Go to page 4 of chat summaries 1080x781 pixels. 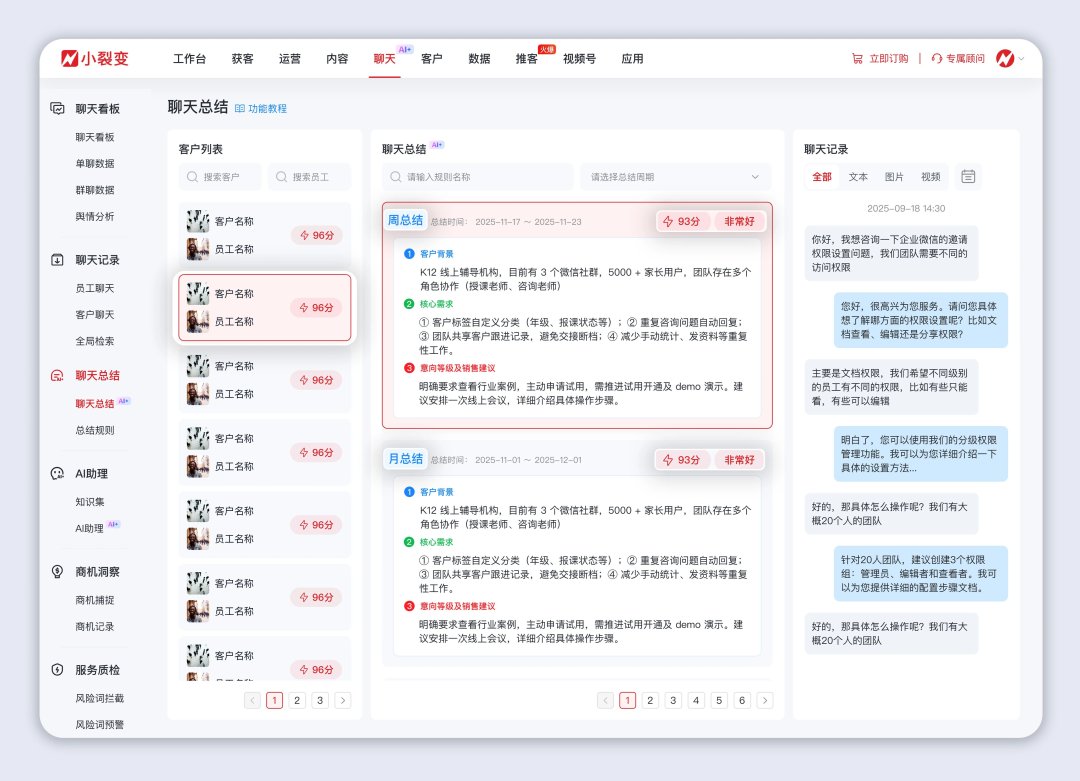click(696, 701)
